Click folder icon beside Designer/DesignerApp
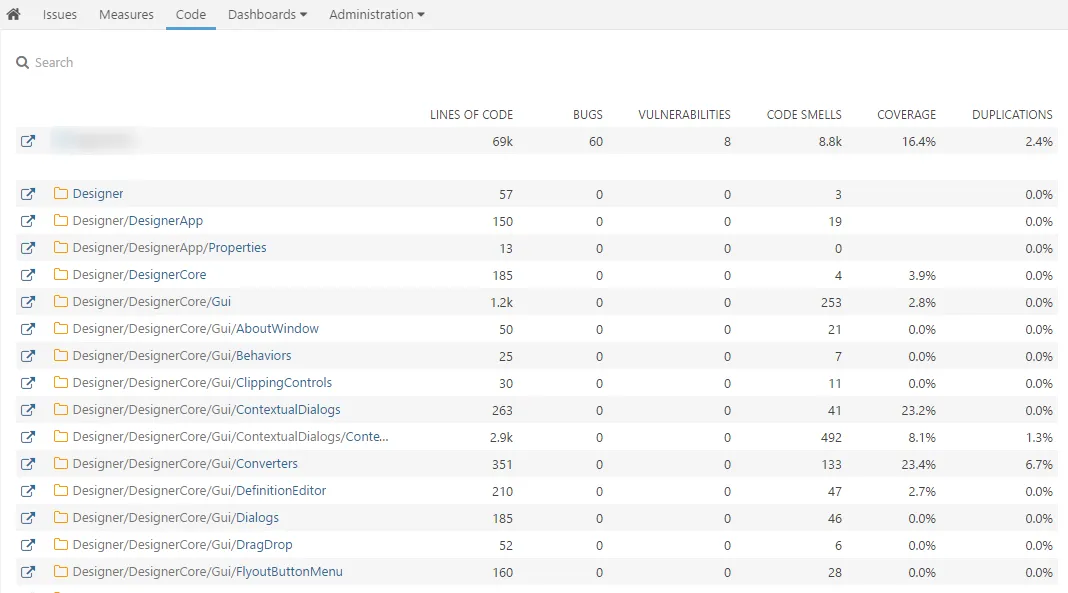 (x=61, y=220)
